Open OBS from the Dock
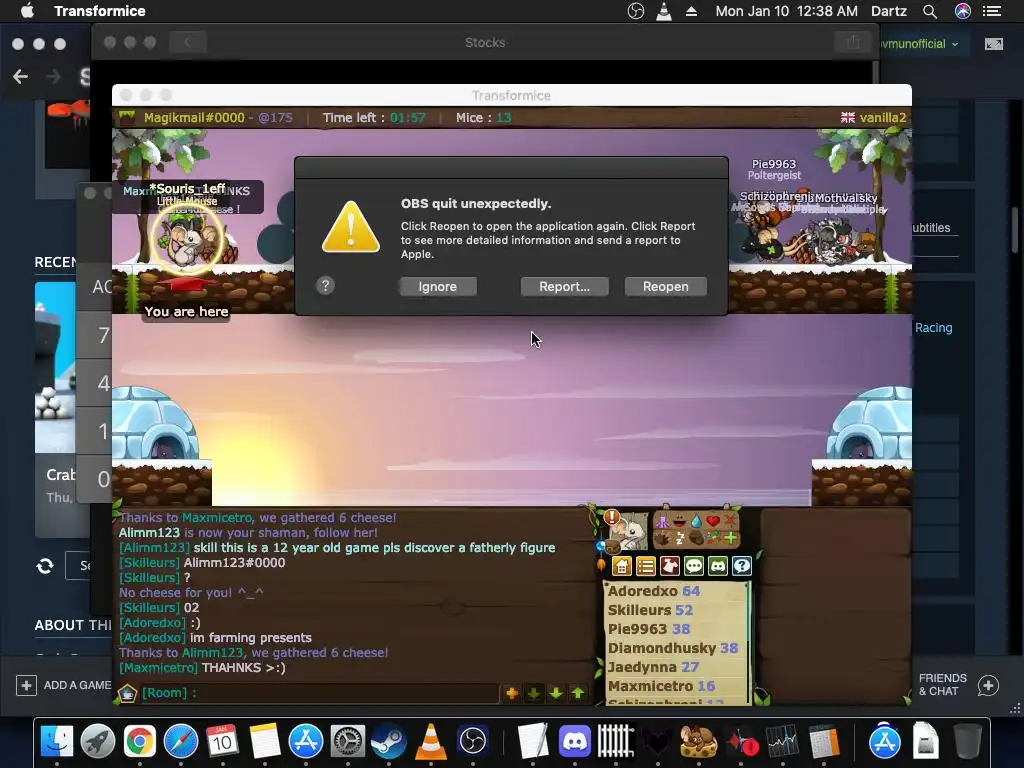 point(473,741)
